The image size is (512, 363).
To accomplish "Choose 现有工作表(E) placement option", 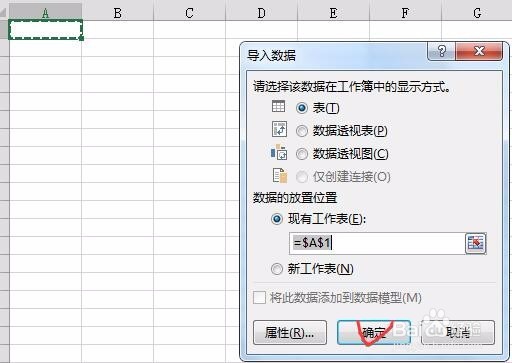I will click(x=277, y=219).
